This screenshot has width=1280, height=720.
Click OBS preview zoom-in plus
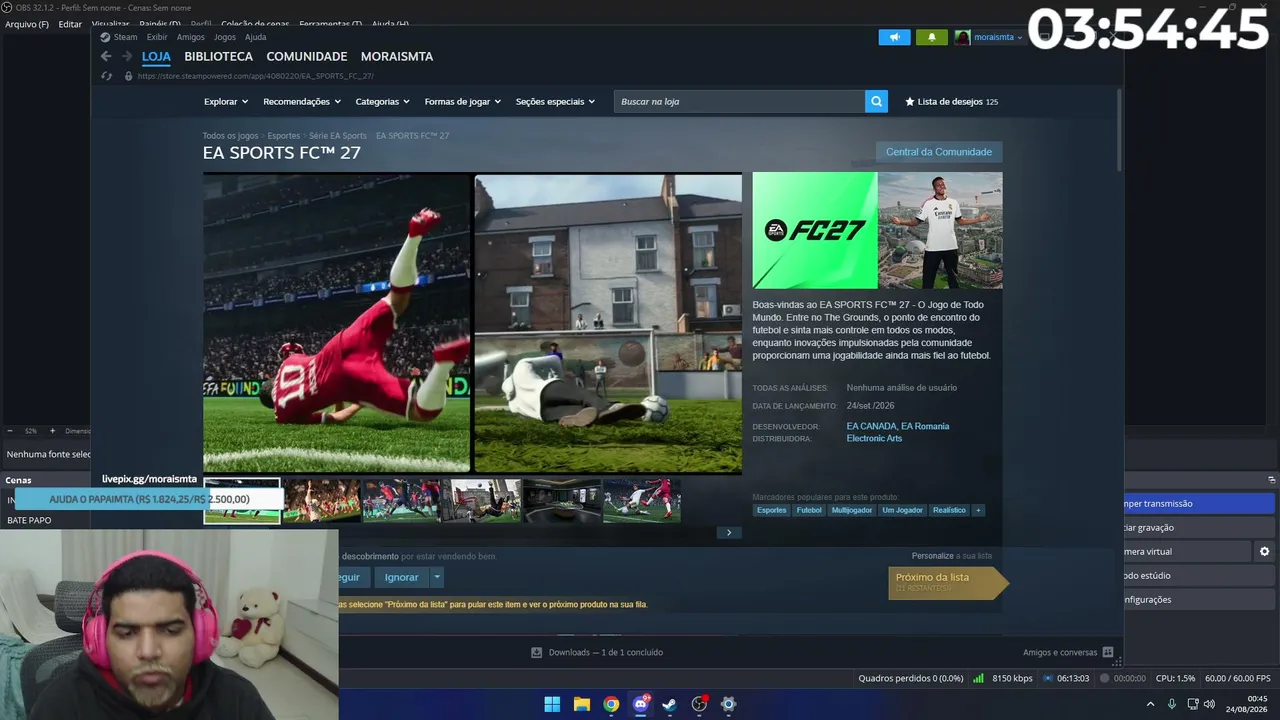coord(52,431)
